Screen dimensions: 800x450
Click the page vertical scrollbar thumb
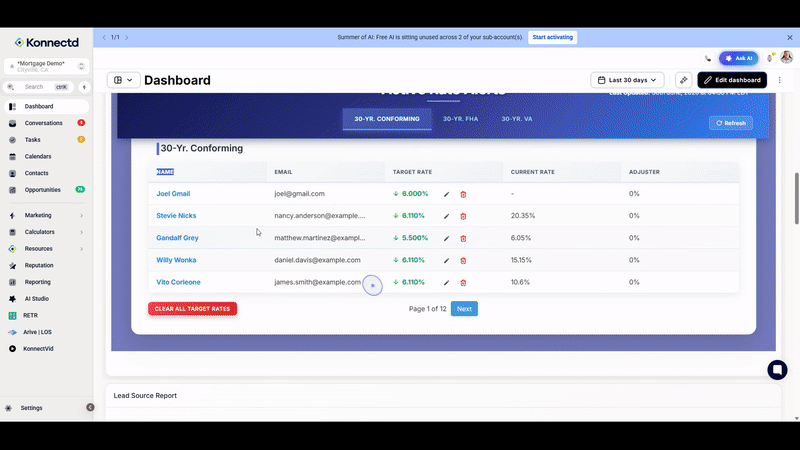point(796,198)
